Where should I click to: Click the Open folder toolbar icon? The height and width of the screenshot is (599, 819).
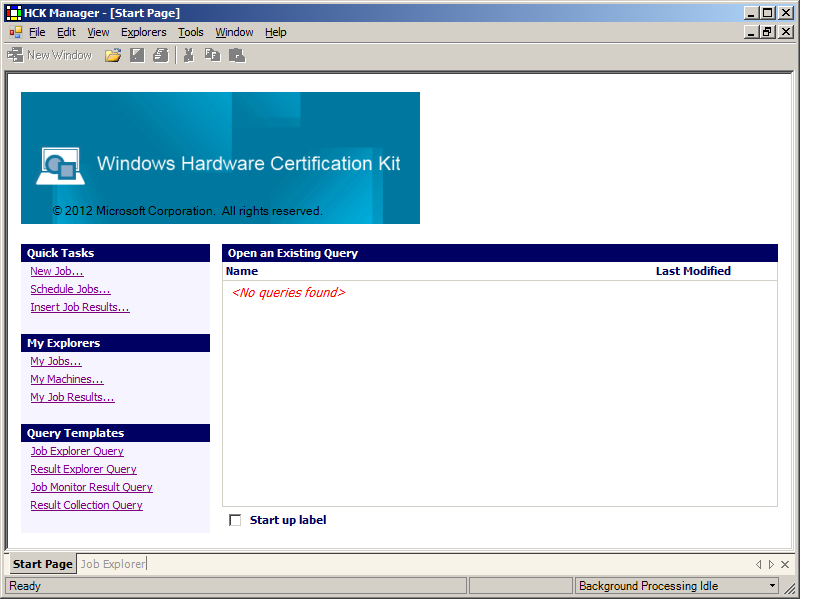pyautogui.click(x=113, y=55)
